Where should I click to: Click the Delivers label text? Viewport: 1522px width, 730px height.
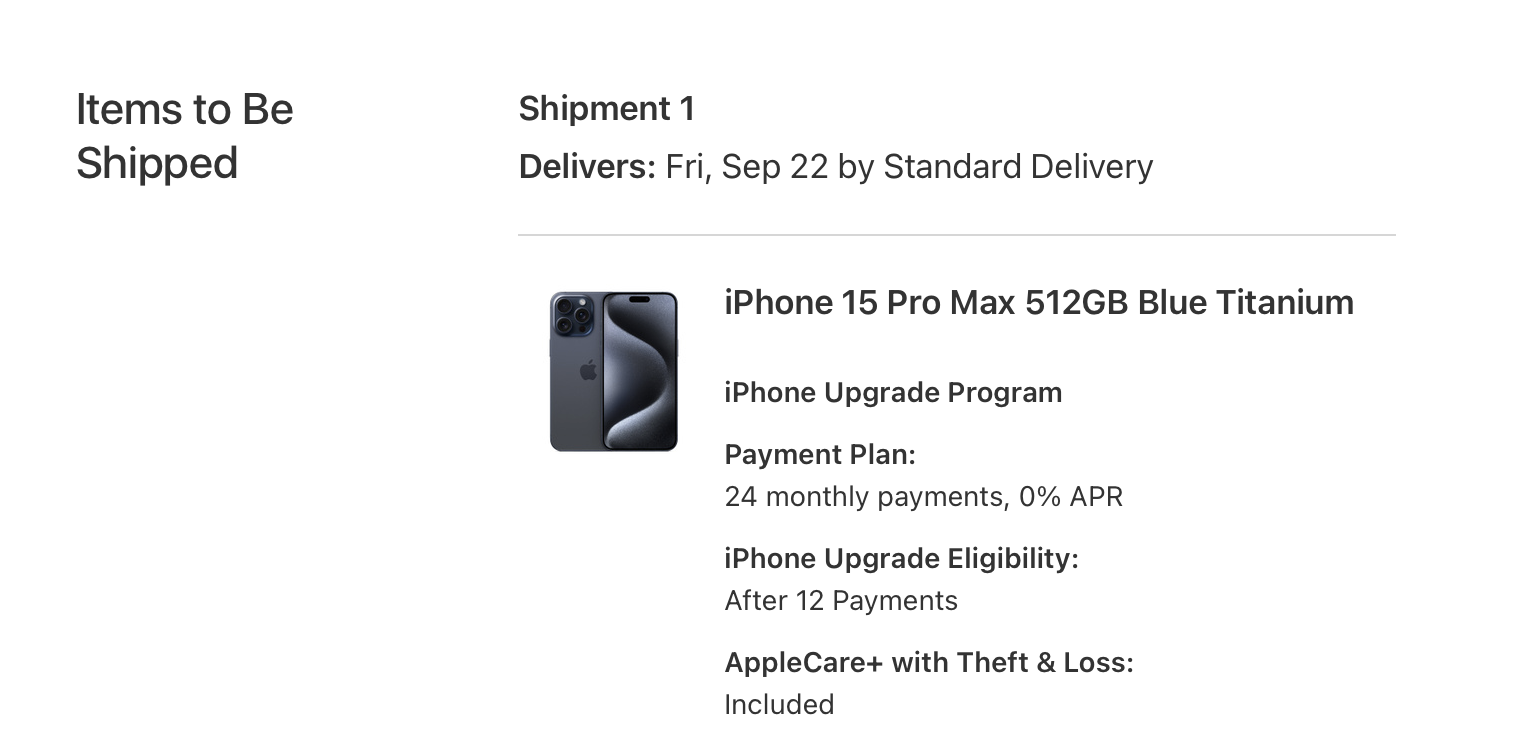(588, 166)
